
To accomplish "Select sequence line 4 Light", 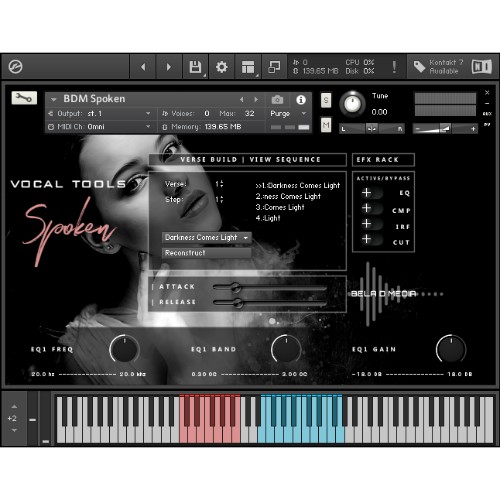I will (268, 218).
